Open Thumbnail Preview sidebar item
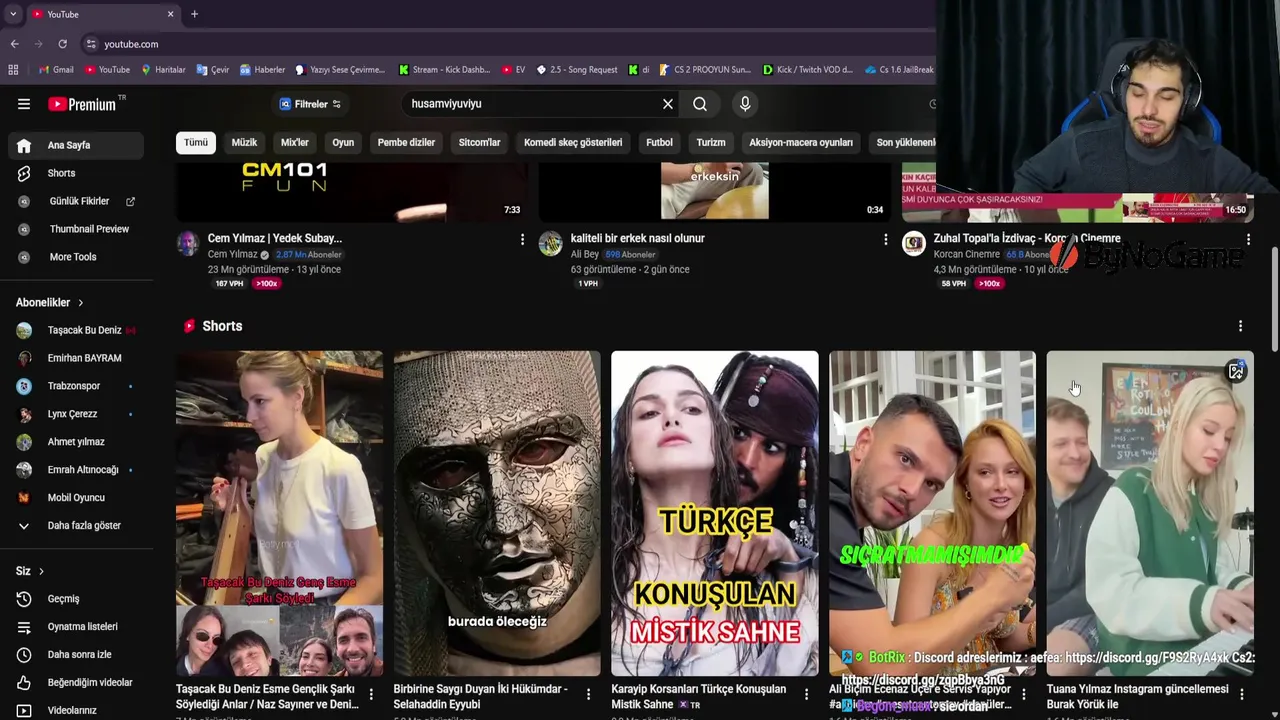The width and height of the screenshot is (1280, 720). pos(76,229)
